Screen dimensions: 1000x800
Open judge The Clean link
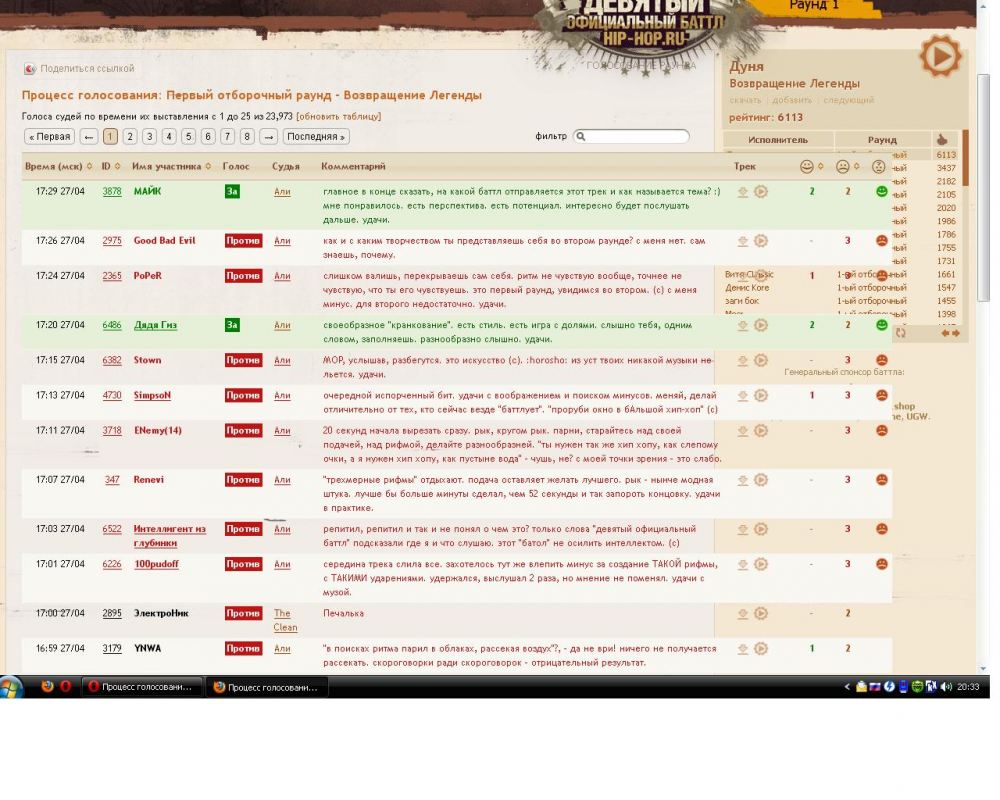[x=285, y=620]
